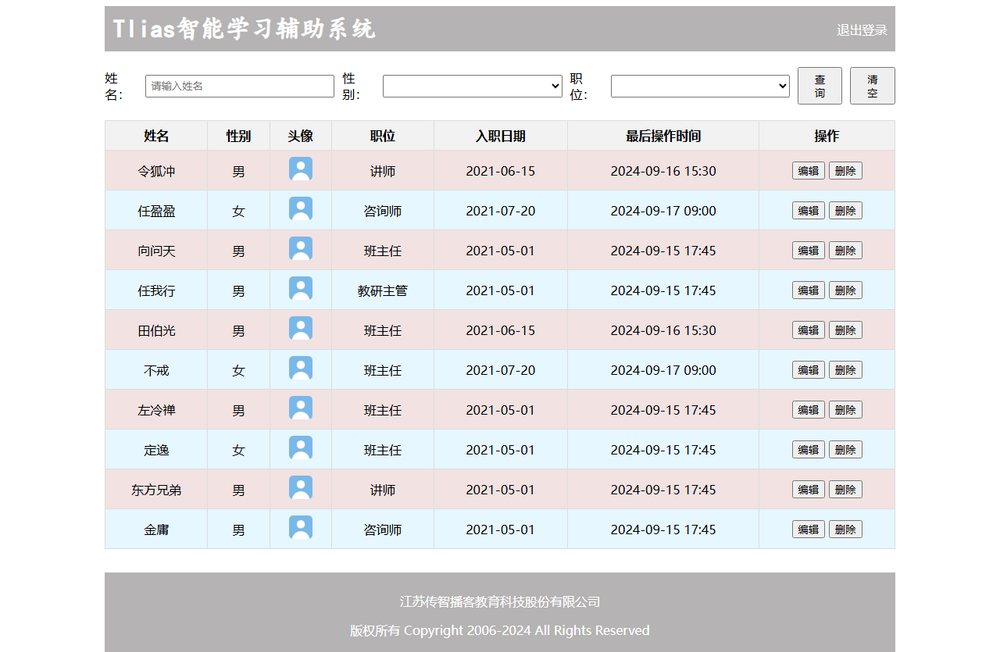Delete the 东方兄弟 record
1000x652 pixels.
pos(846,490)
